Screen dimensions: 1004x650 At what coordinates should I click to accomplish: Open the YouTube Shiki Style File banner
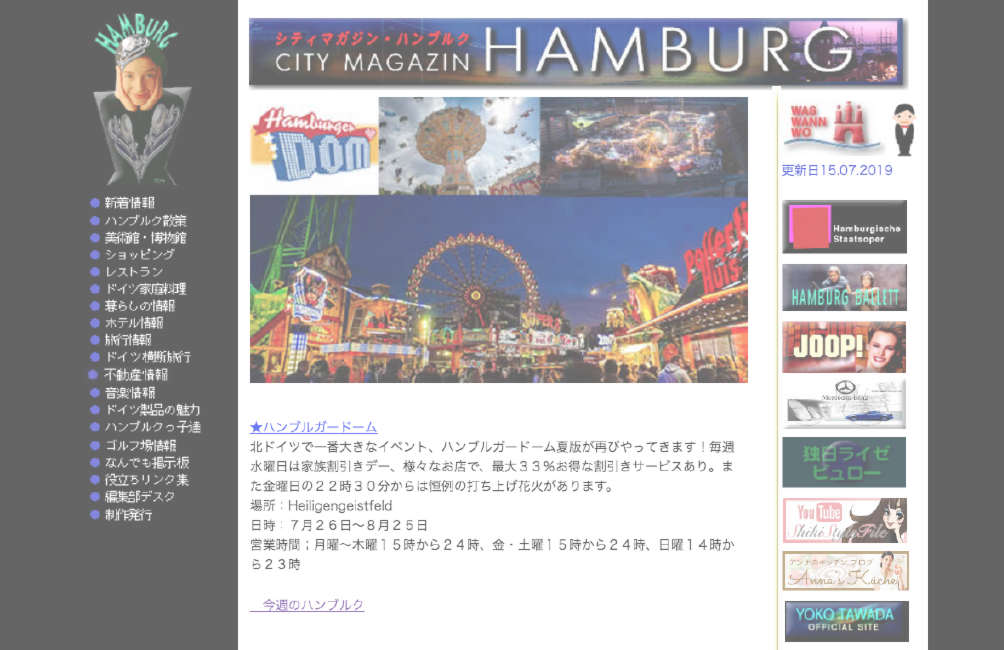coord(844,520)
